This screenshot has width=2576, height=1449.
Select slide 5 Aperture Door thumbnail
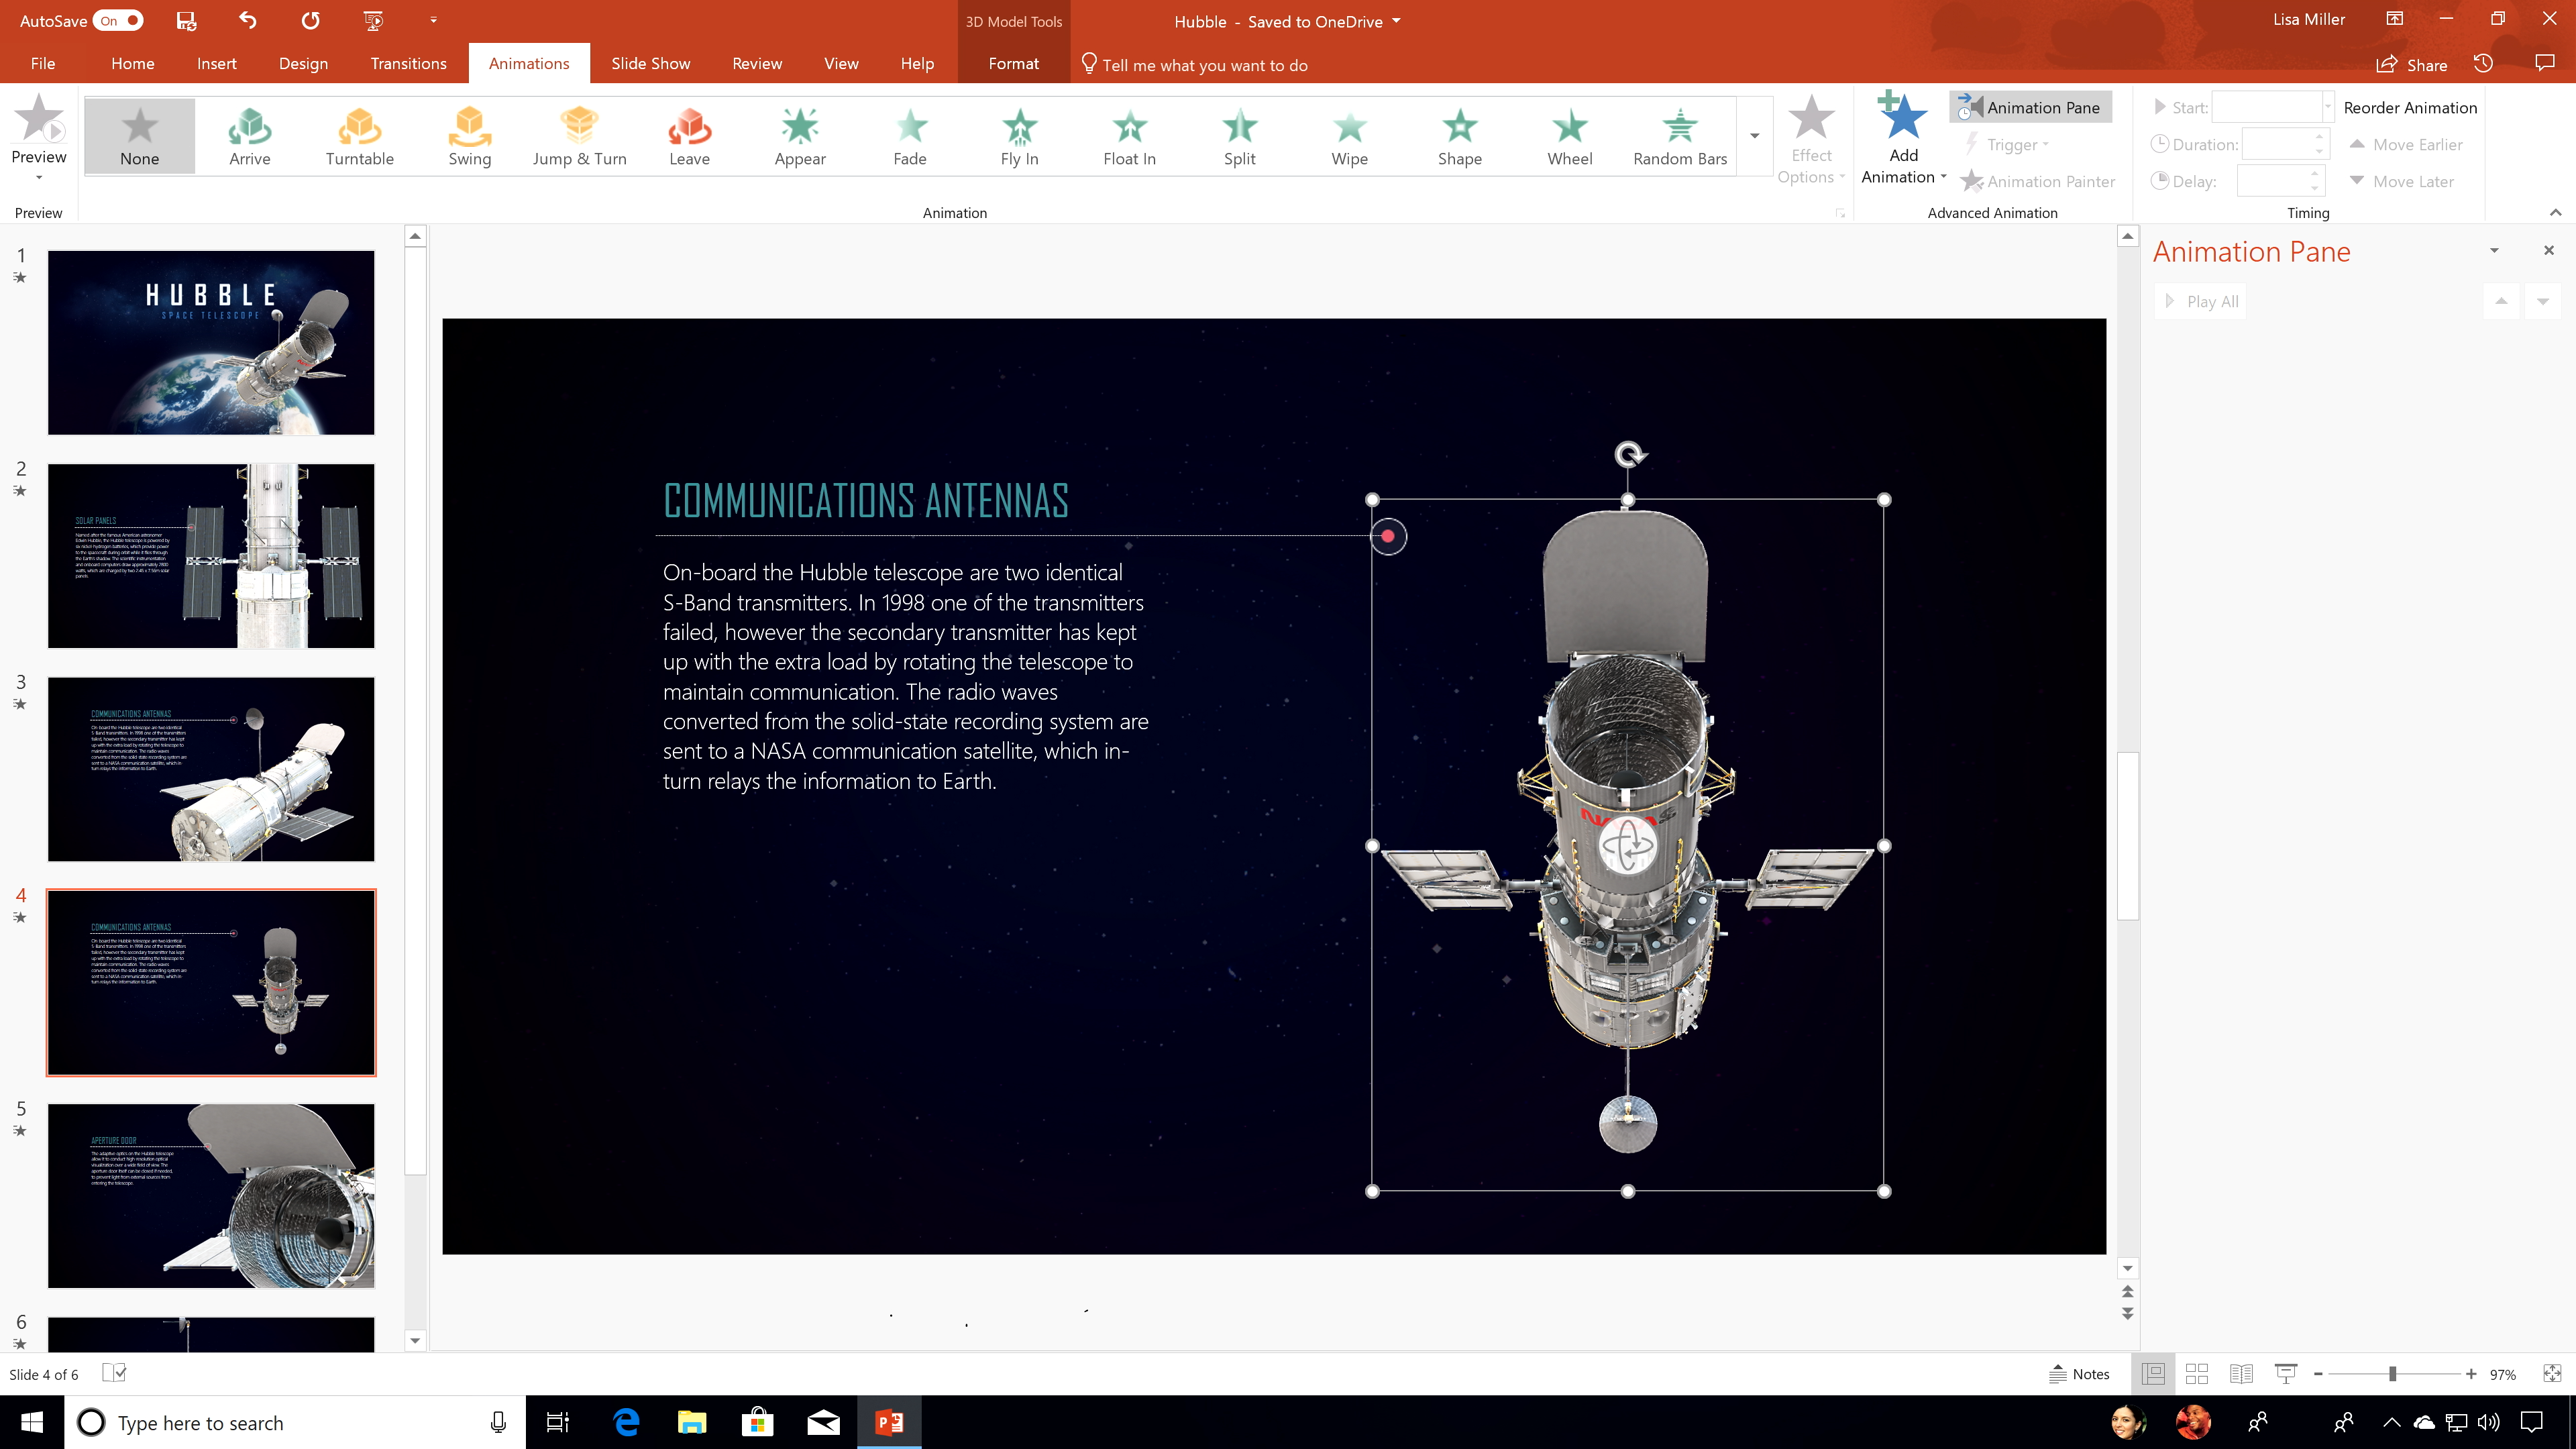[211, 1196]
